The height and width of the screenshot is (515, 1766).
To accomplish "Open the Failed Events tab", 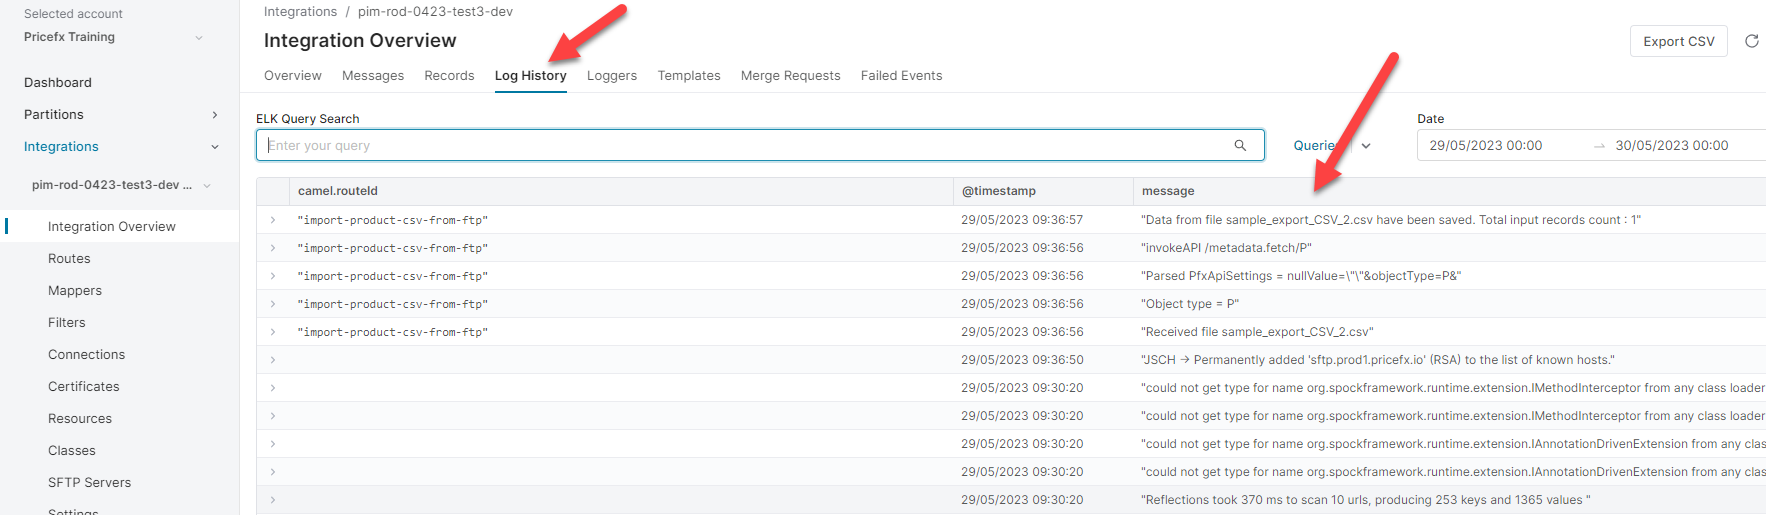I will (902, 76).
